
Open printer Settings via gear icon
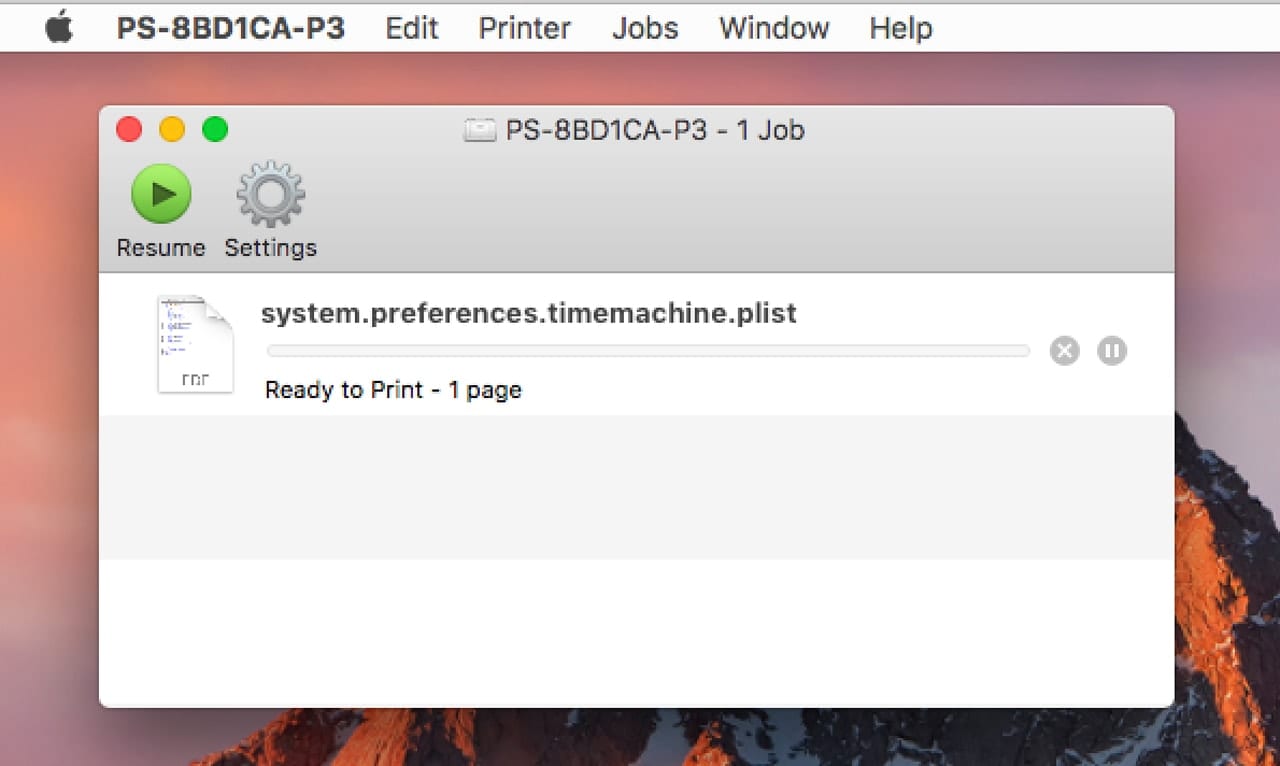click(270, 193)
